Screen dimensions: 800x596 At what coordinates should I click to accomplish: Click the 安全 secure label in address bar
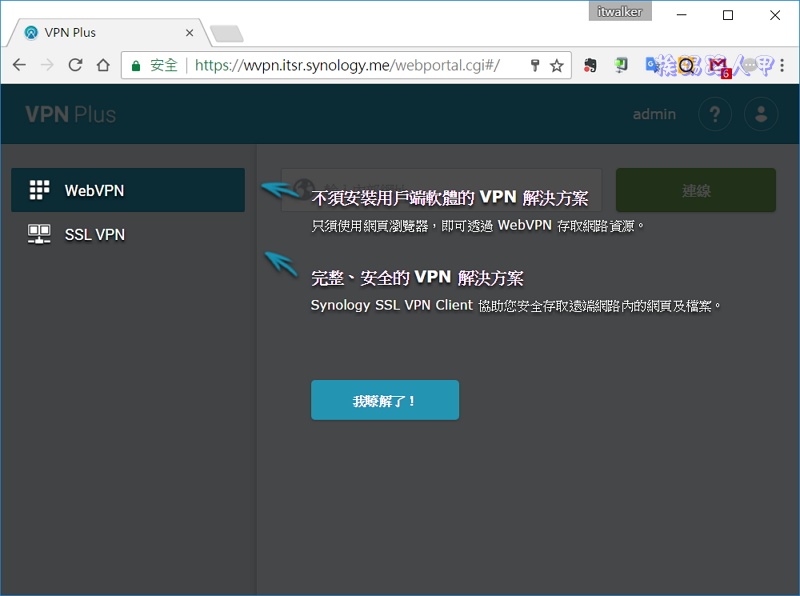click(164, 65)
